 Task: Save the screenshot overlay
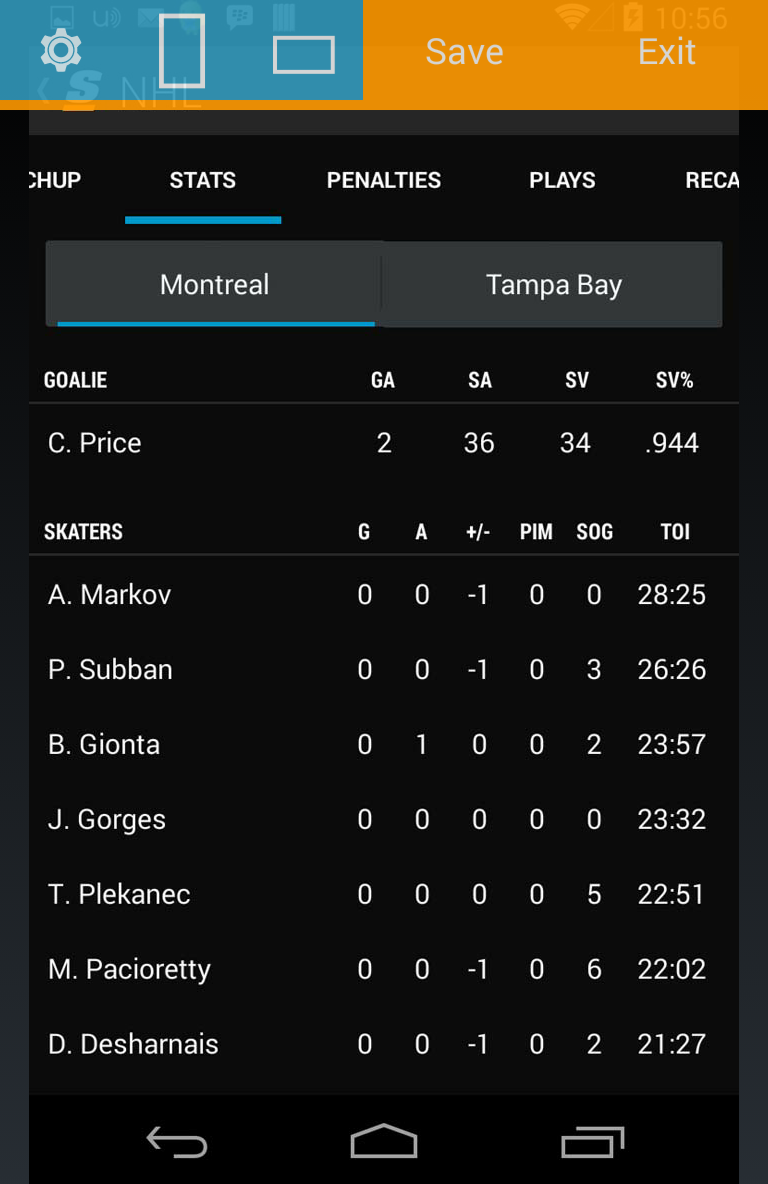click(464, 52)
